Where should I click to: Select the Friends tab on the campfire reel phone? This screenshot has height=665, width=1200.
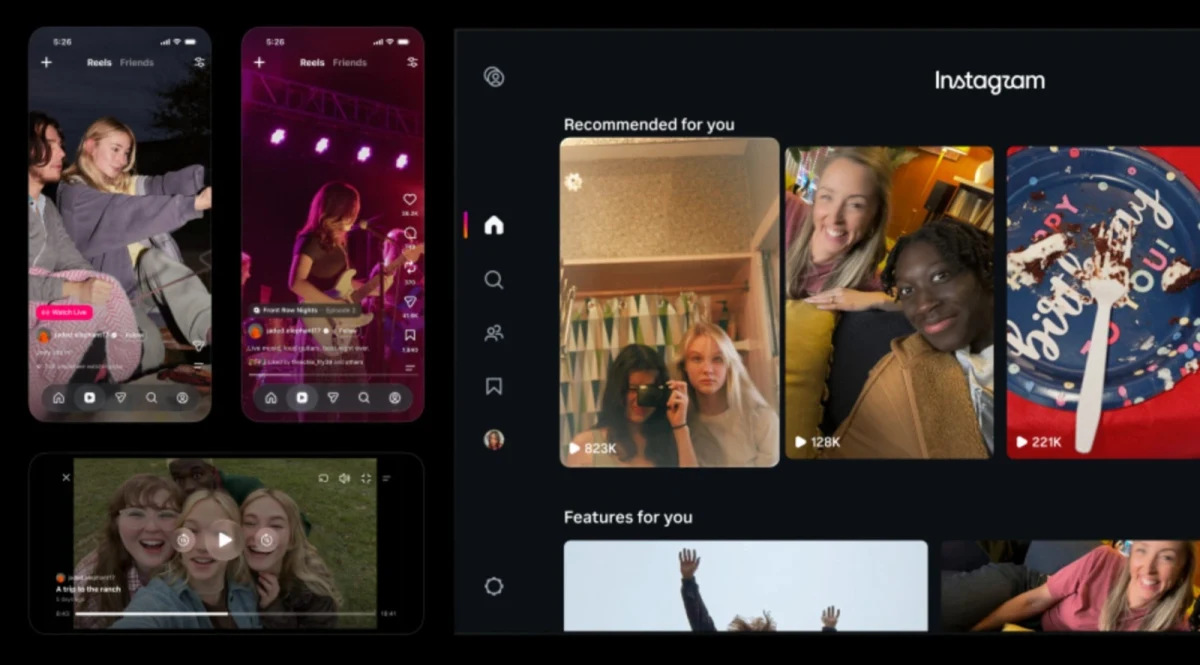tap(137, 62)
